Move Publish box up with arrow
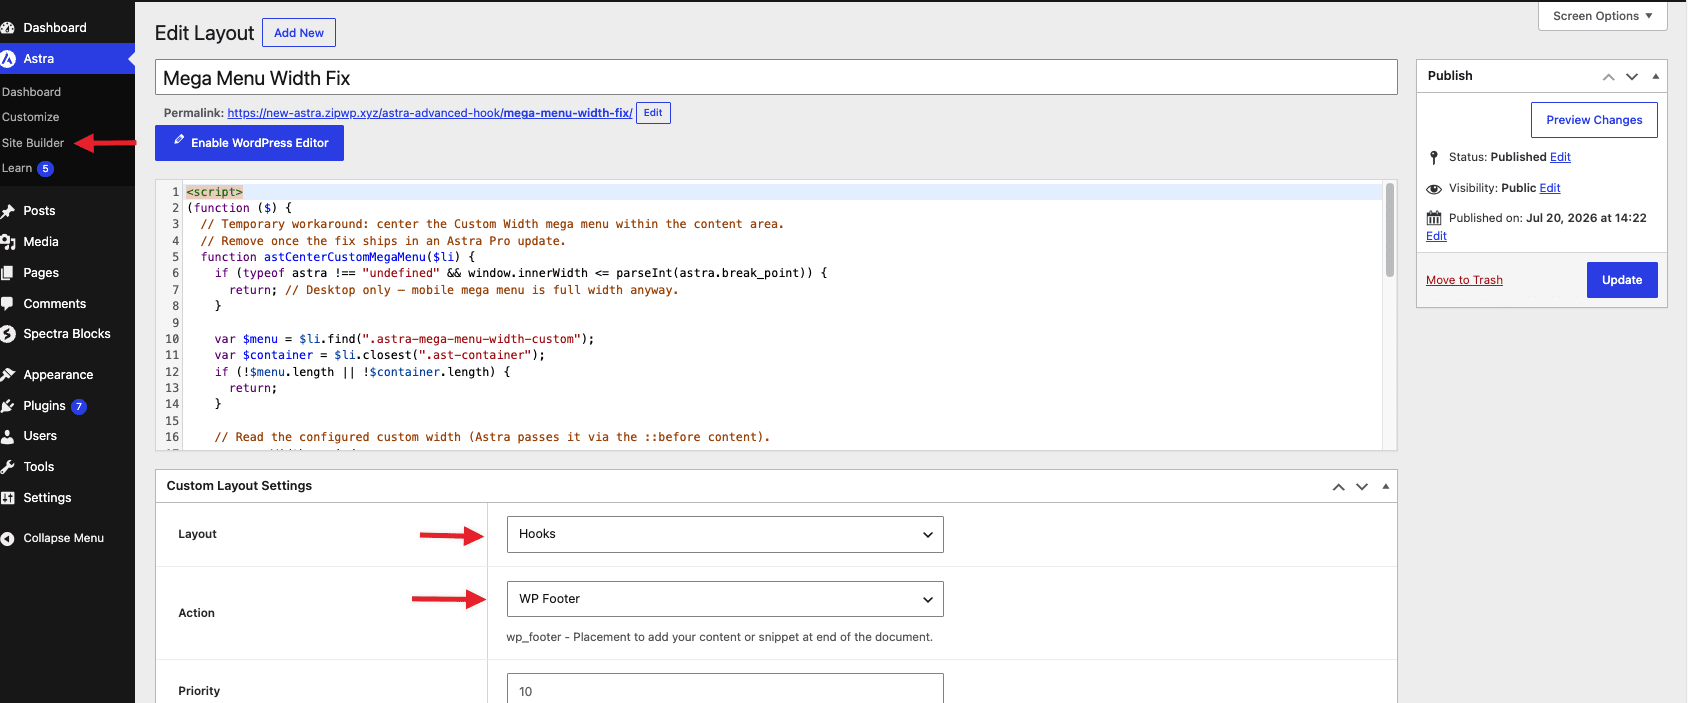 [x=1608, y=76]
